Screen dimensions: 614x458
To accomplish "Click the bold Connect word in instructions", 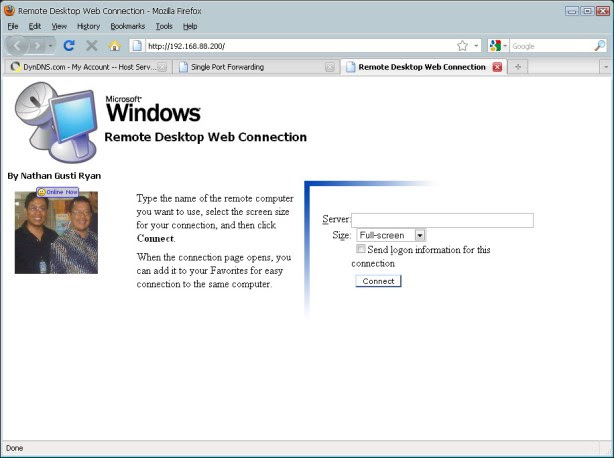I will pos(155,238).
